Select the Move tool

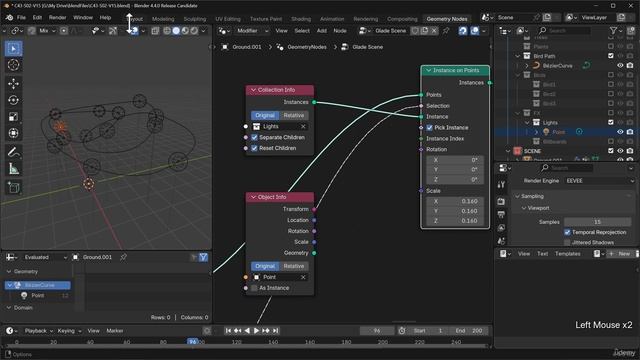point(13,83)
